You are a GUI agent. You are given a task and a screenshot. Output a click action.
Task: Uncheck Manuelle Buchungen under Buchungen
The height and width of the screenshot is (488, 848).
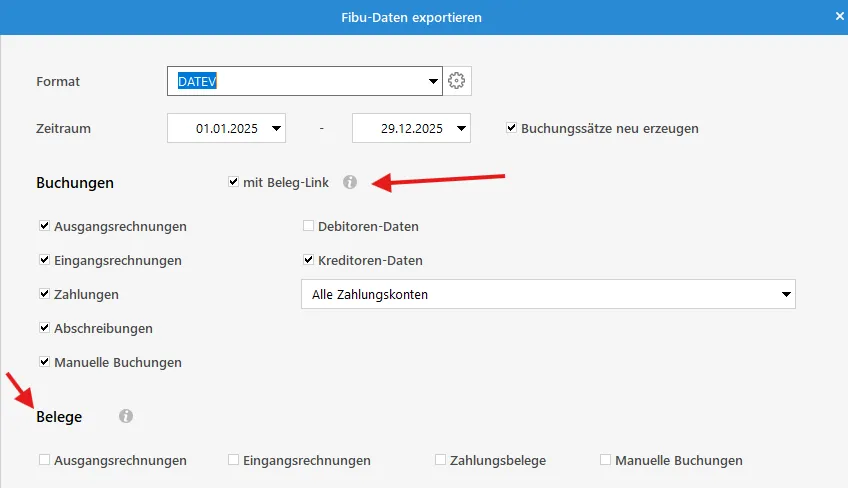[x=45, y=362]
